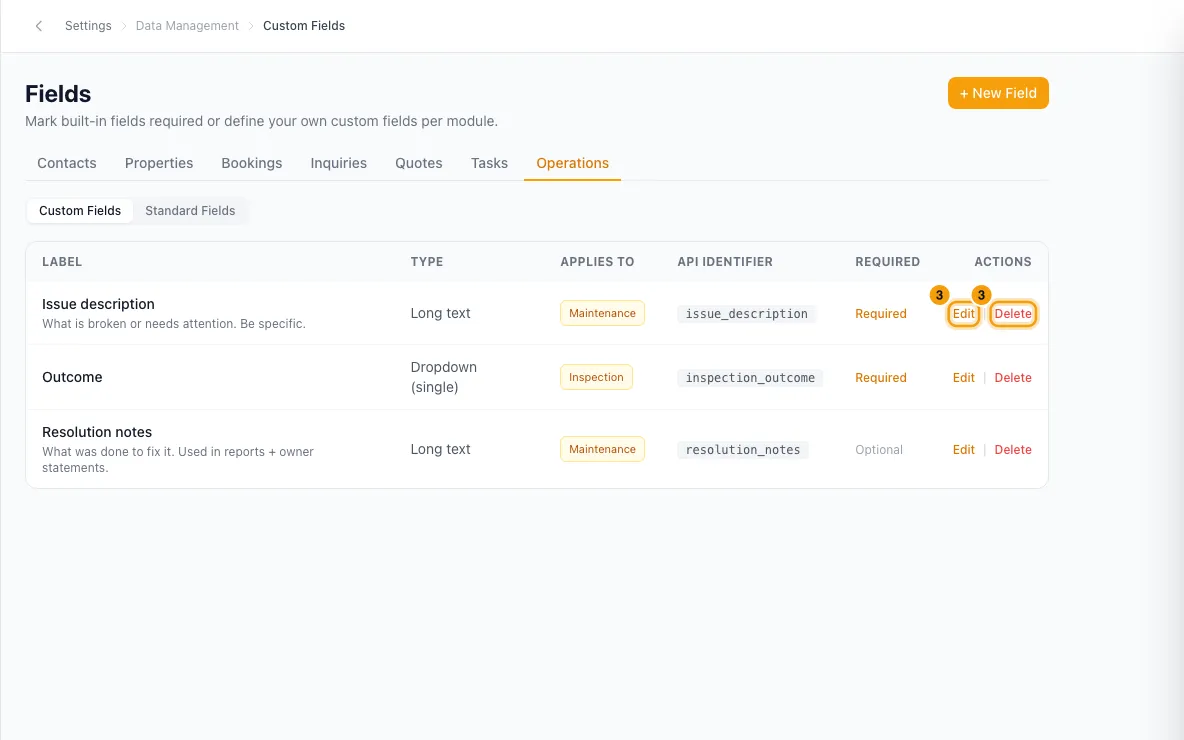Click the Dropdown (single) type cell

tap(443, 377)
